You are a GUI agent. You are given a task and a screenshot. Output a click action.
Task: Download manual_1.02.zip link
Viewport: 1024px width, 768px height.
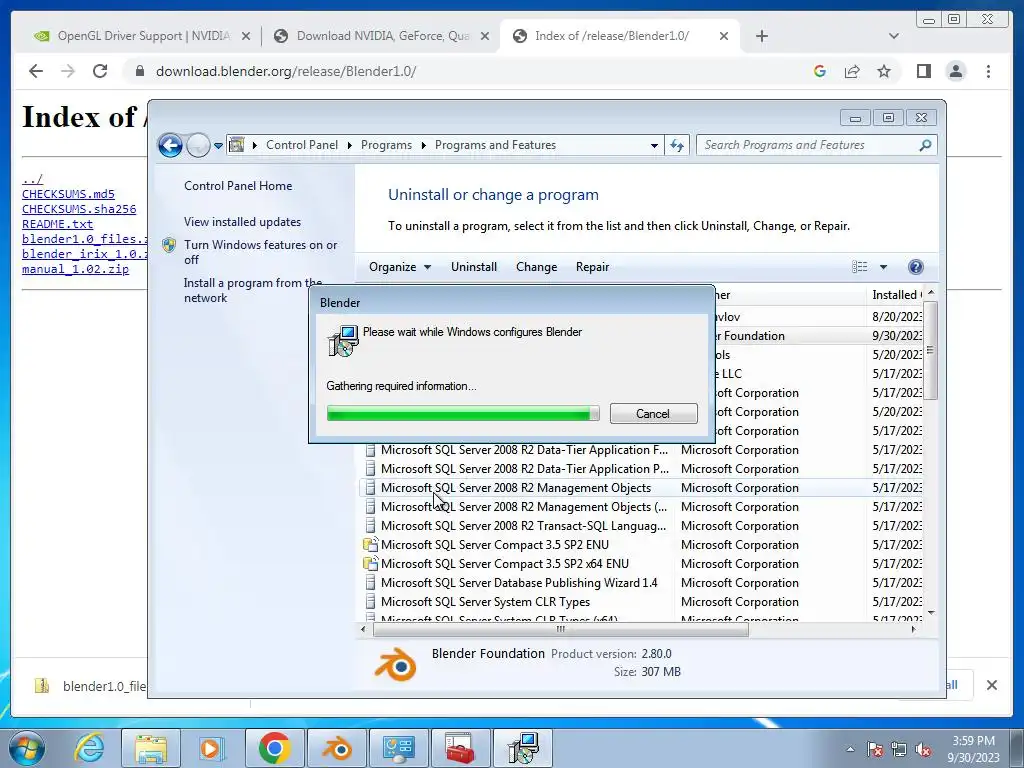[x=75, y=269]
